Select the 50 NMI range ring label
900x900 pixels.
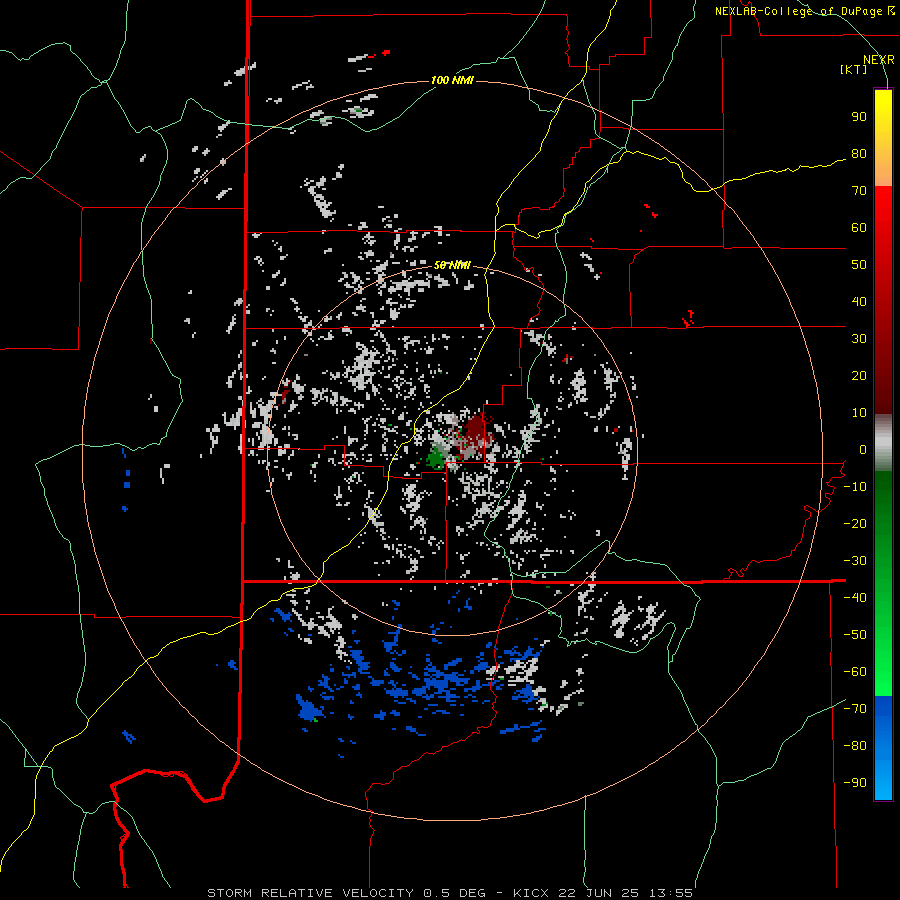click(x=452, y=265)
